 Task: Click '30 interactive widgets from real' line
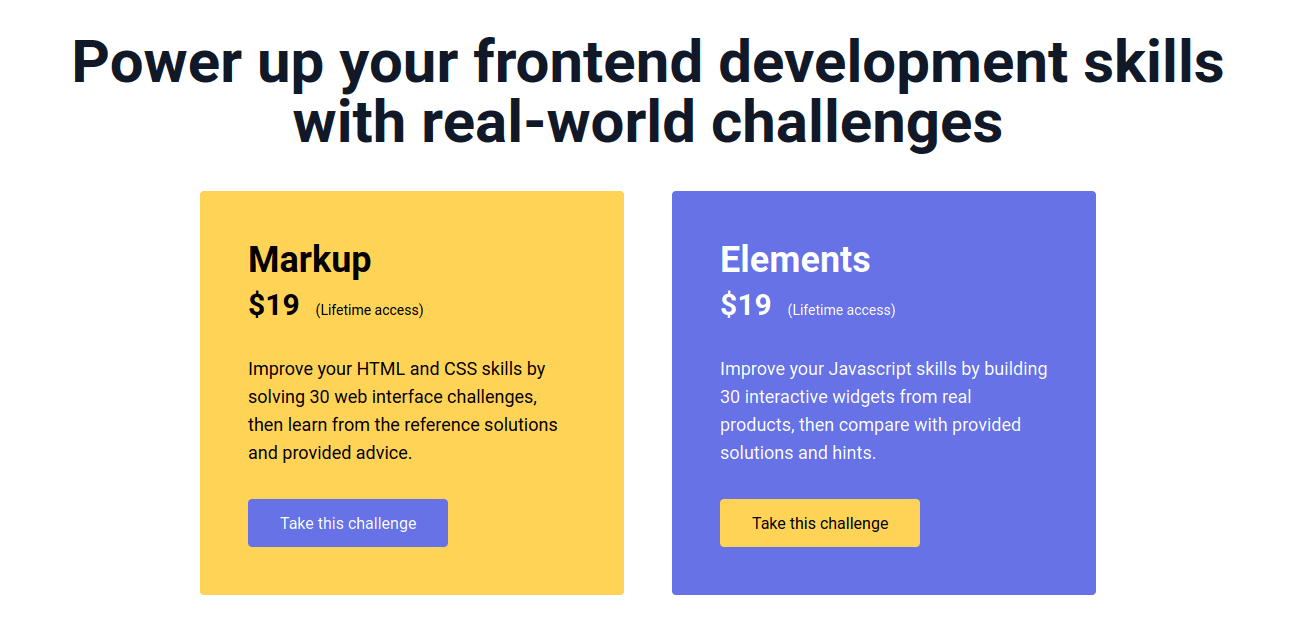[x=845, y=397]
